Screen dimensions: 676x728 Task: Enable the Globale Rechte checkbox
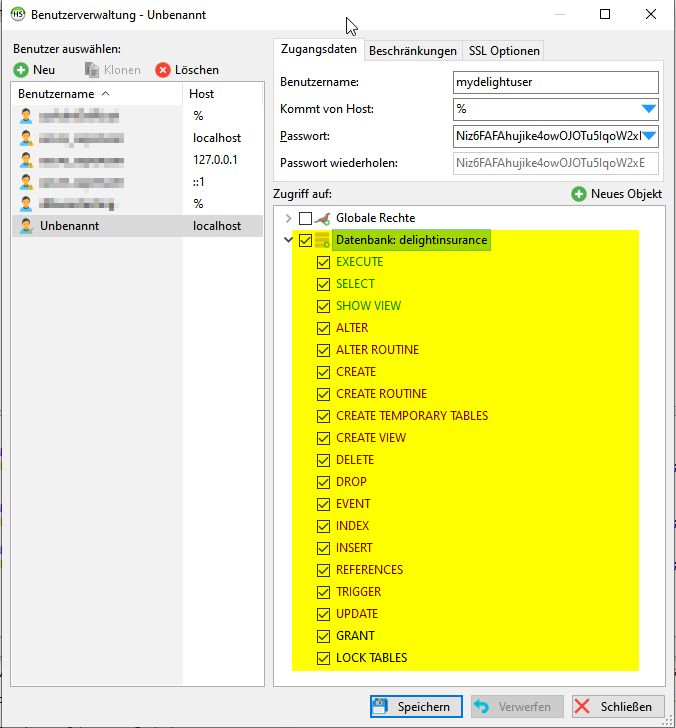click(x=305, y=218)
